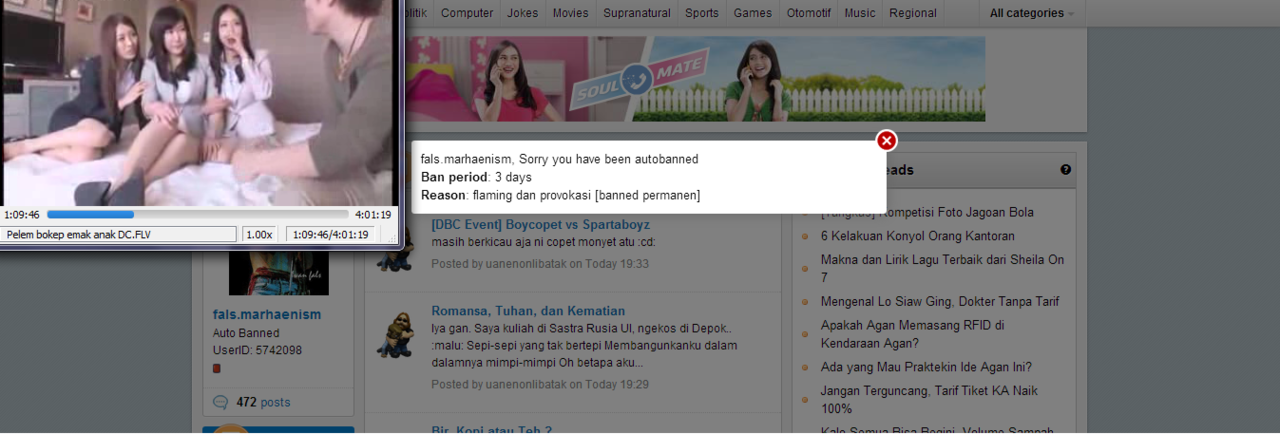Open thread Romansa, Tuhan, dan Kematian

click(528, 311)
